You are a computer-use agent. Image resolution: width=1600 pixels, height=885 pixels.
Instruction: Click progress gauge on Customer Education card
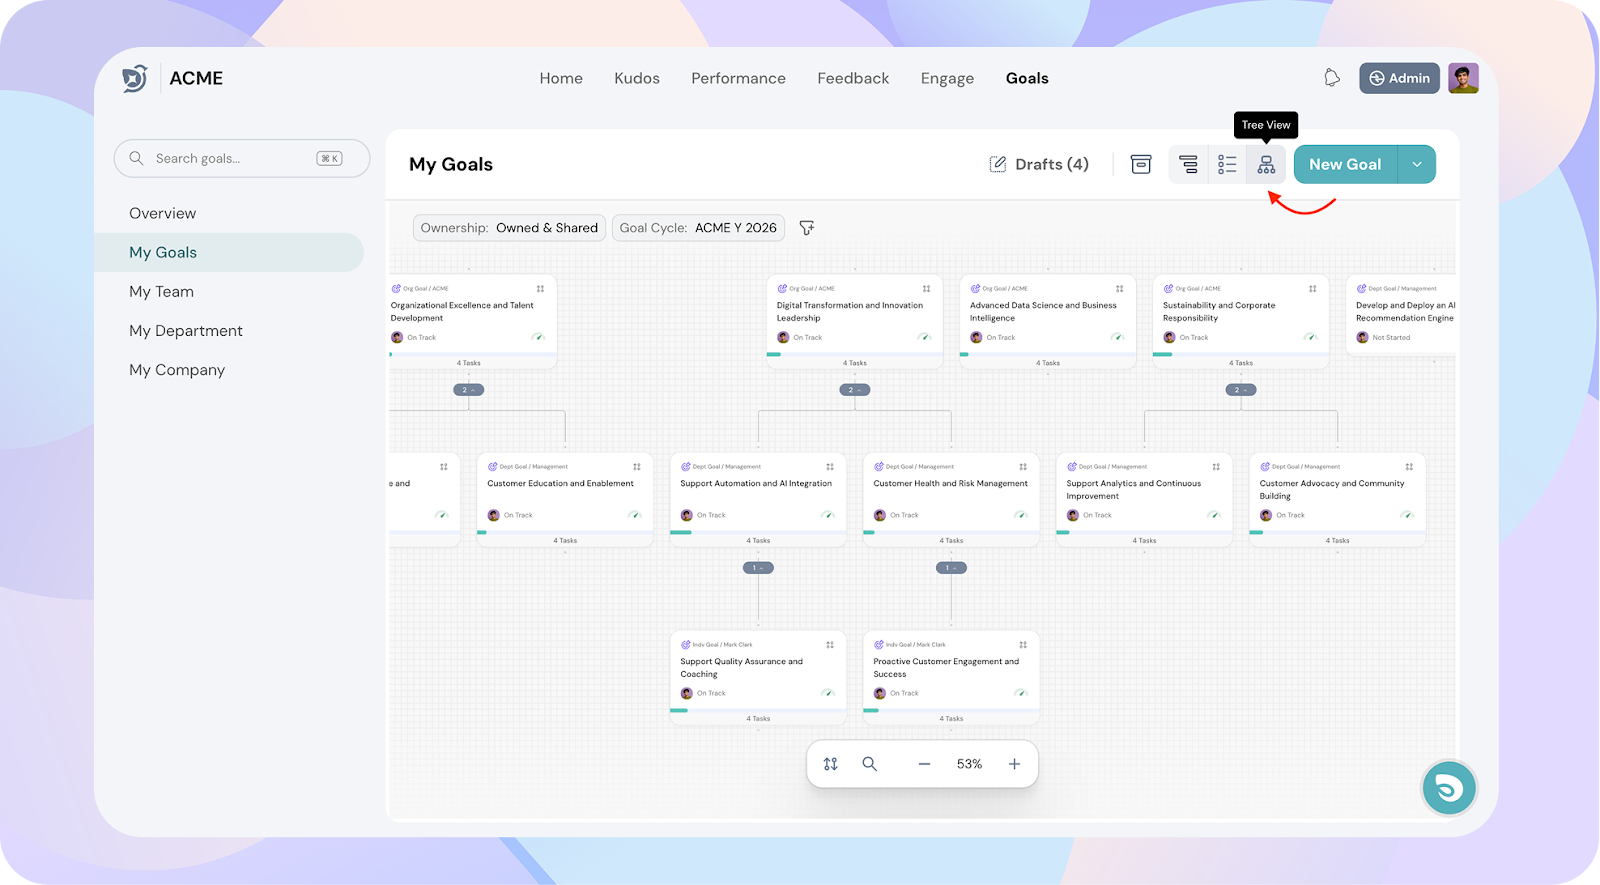pos(635,515)
